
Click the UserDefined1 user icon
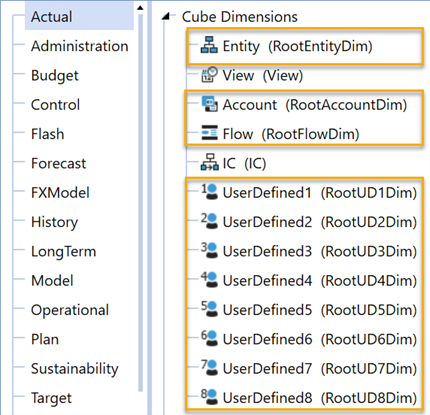click(x=209, y=192)
